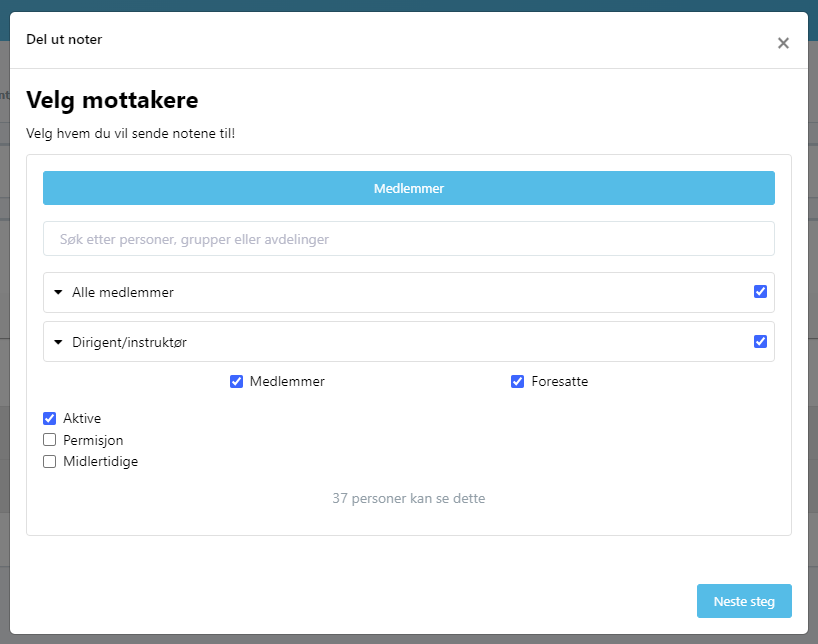Screen dimensions: 818x644
Task: Click the Permisjon label text
Action: pyautogui.click(x=93, y=440)
